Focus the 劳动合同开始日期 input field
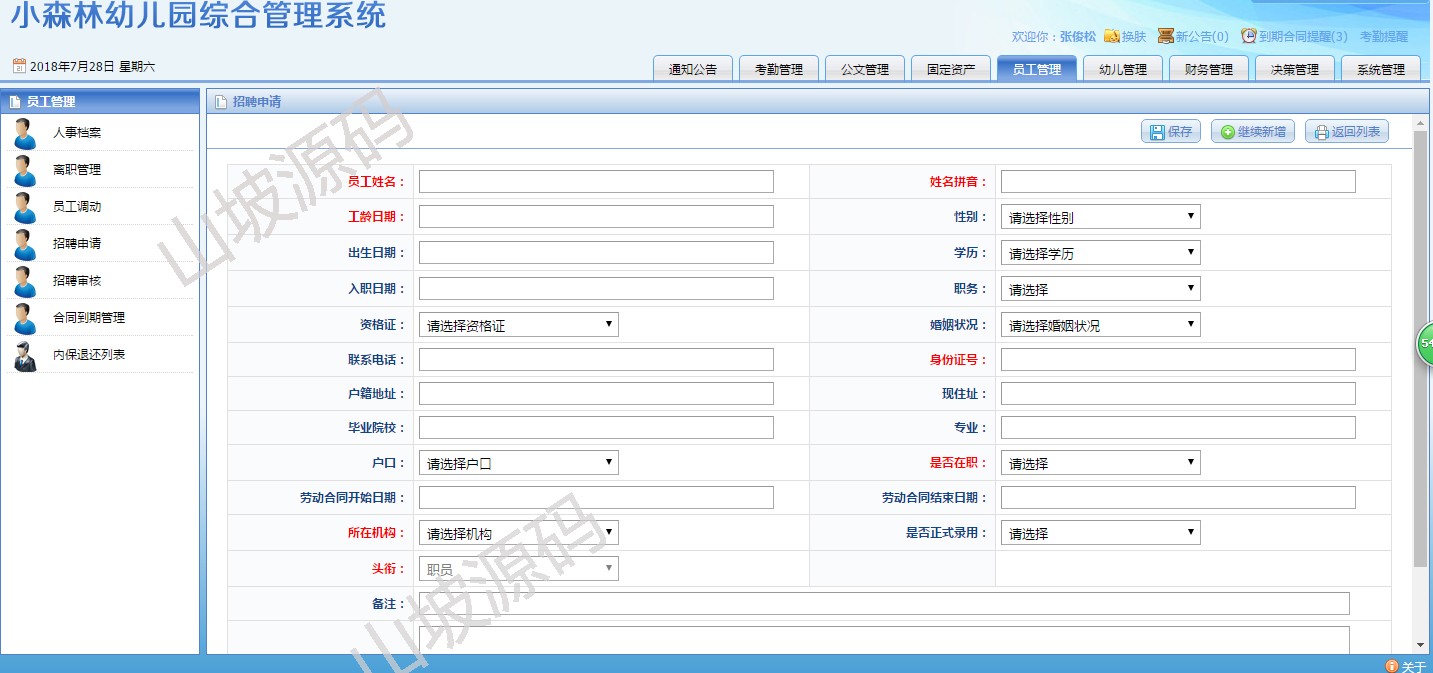Screen dimensions: 1433x673 tap(596, 498)
